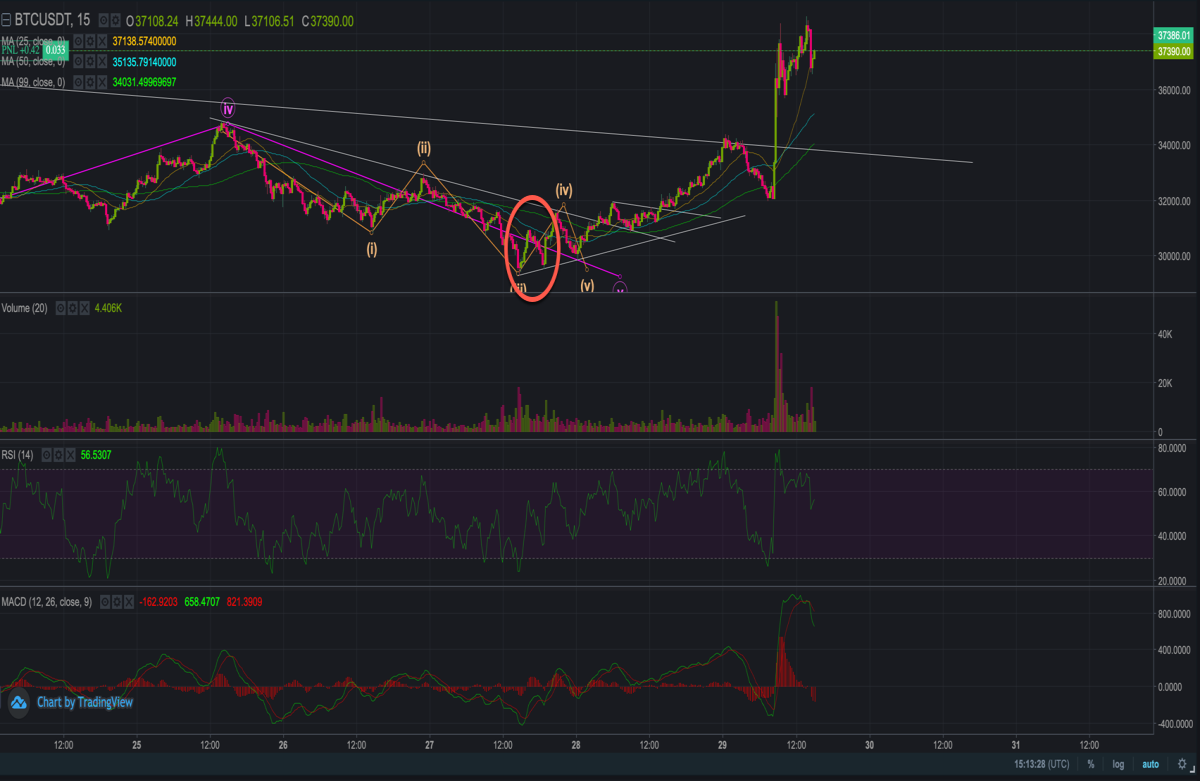
Task: Click the MA (99, close, 0) label
Action: click(33, 82)
